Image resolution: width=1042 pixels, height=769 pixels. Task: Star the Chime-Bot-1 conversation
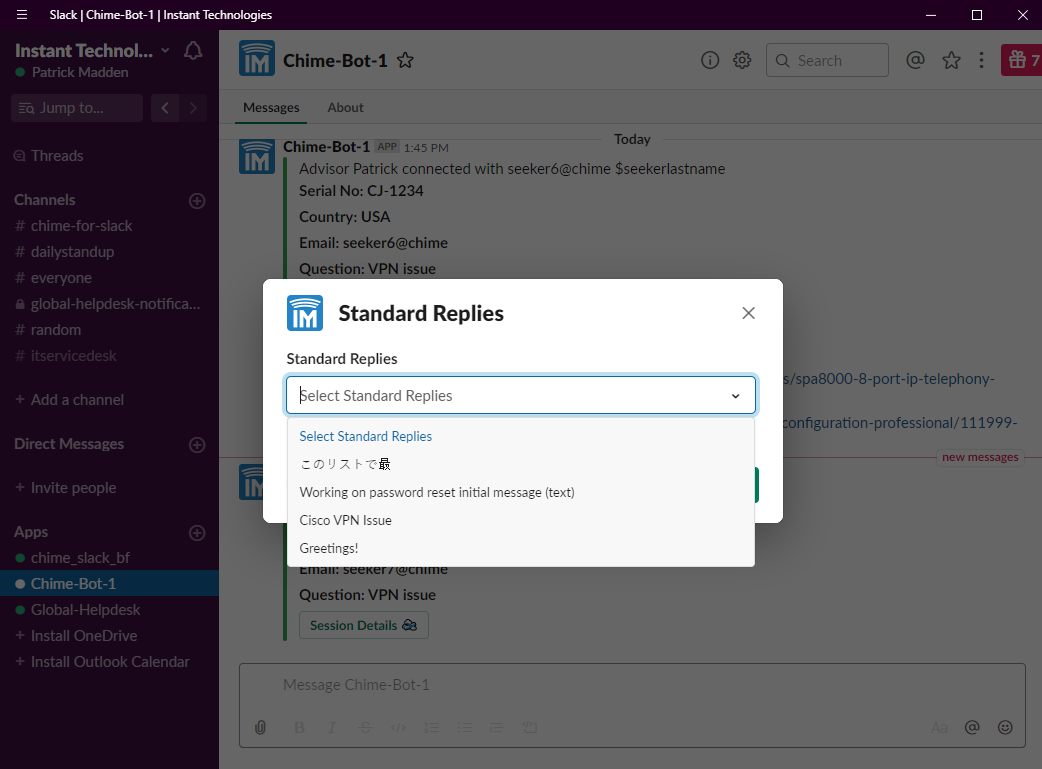pos(405,60)
